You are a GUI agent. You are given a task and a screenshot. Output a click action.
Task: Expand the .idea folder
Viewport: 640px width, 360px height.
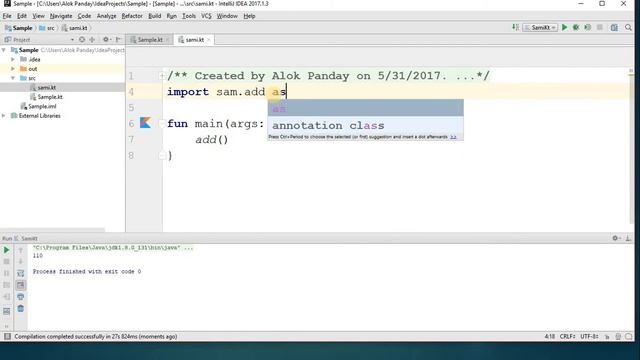(x=13, y=59)
